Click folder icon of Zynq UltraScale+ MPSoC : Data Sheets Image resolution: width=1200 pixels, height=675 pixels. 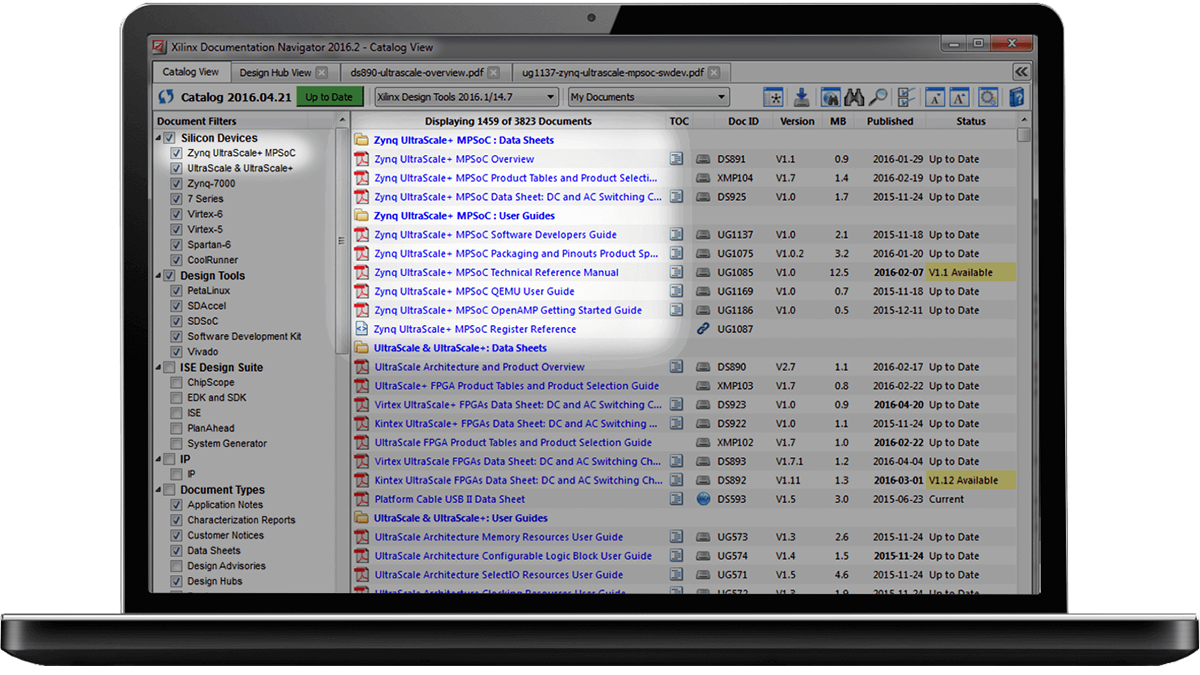361,140
